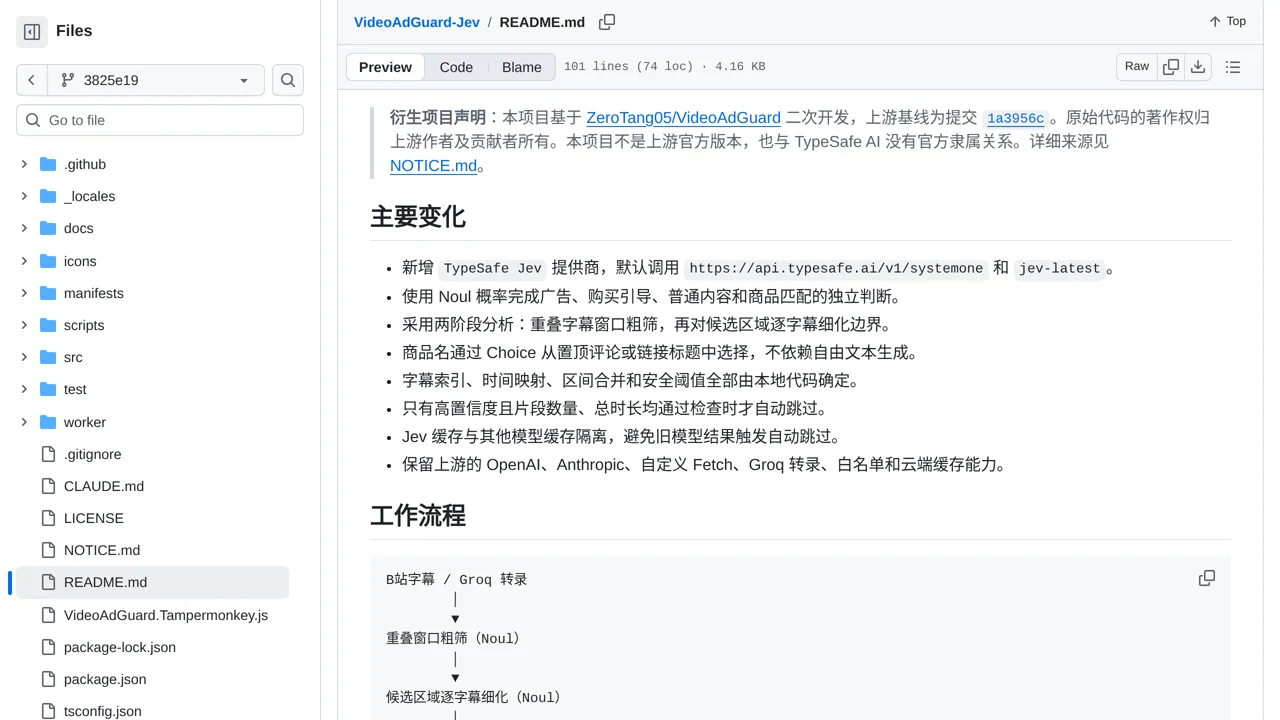
Task: Follow the ZeroTang05/VideoAdGuard upstream link
Action: tap(683, 117)
